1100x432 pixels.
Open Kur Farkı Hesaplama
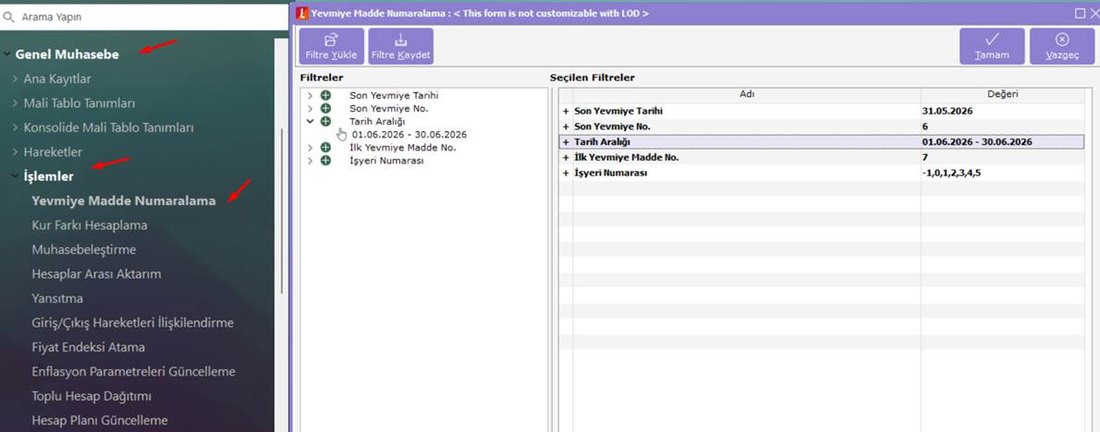tap(89, 225)
